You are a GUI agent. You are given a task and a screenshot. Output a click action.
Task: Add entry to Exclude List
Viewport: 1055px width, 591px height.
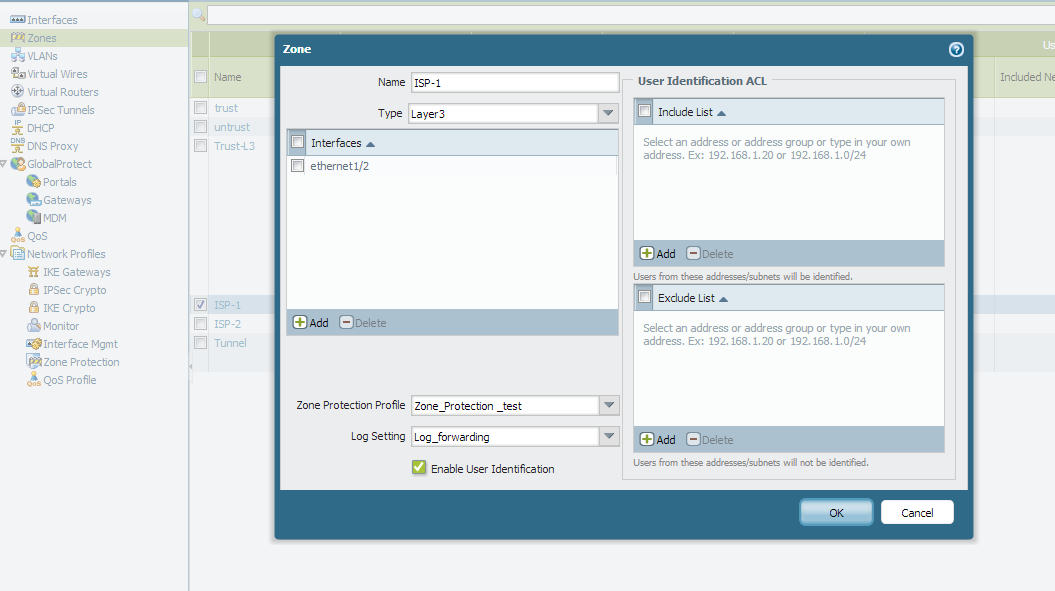click(x=658, y=440)
